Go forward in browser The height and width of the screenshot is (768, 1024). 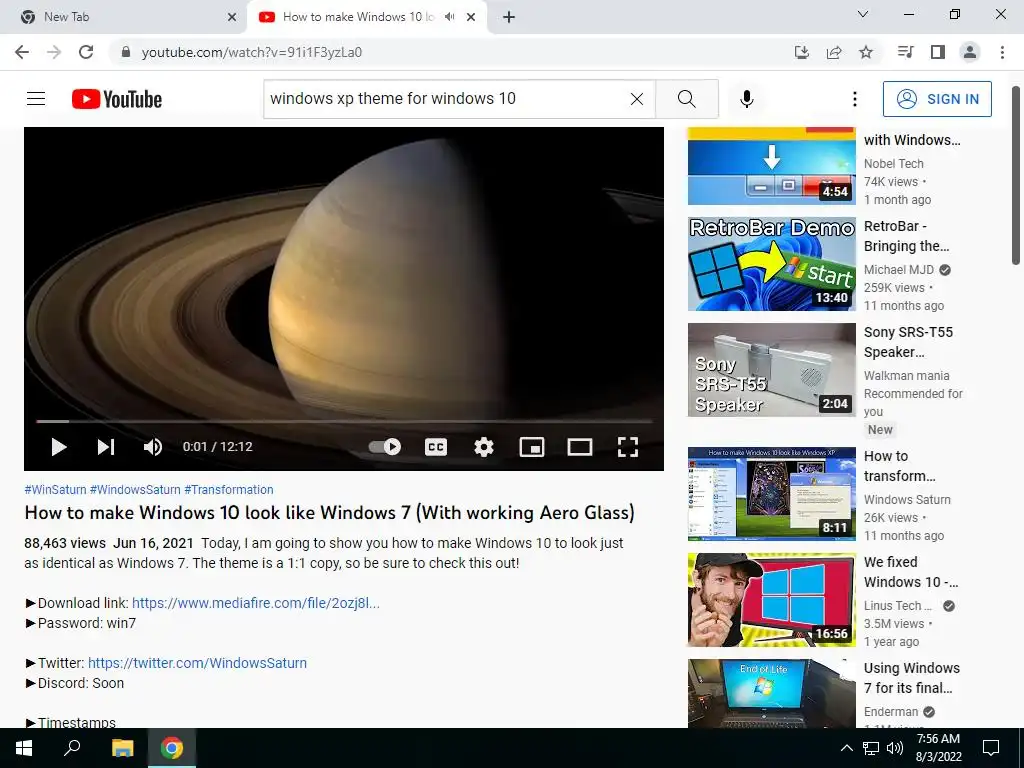coord(54,52)
